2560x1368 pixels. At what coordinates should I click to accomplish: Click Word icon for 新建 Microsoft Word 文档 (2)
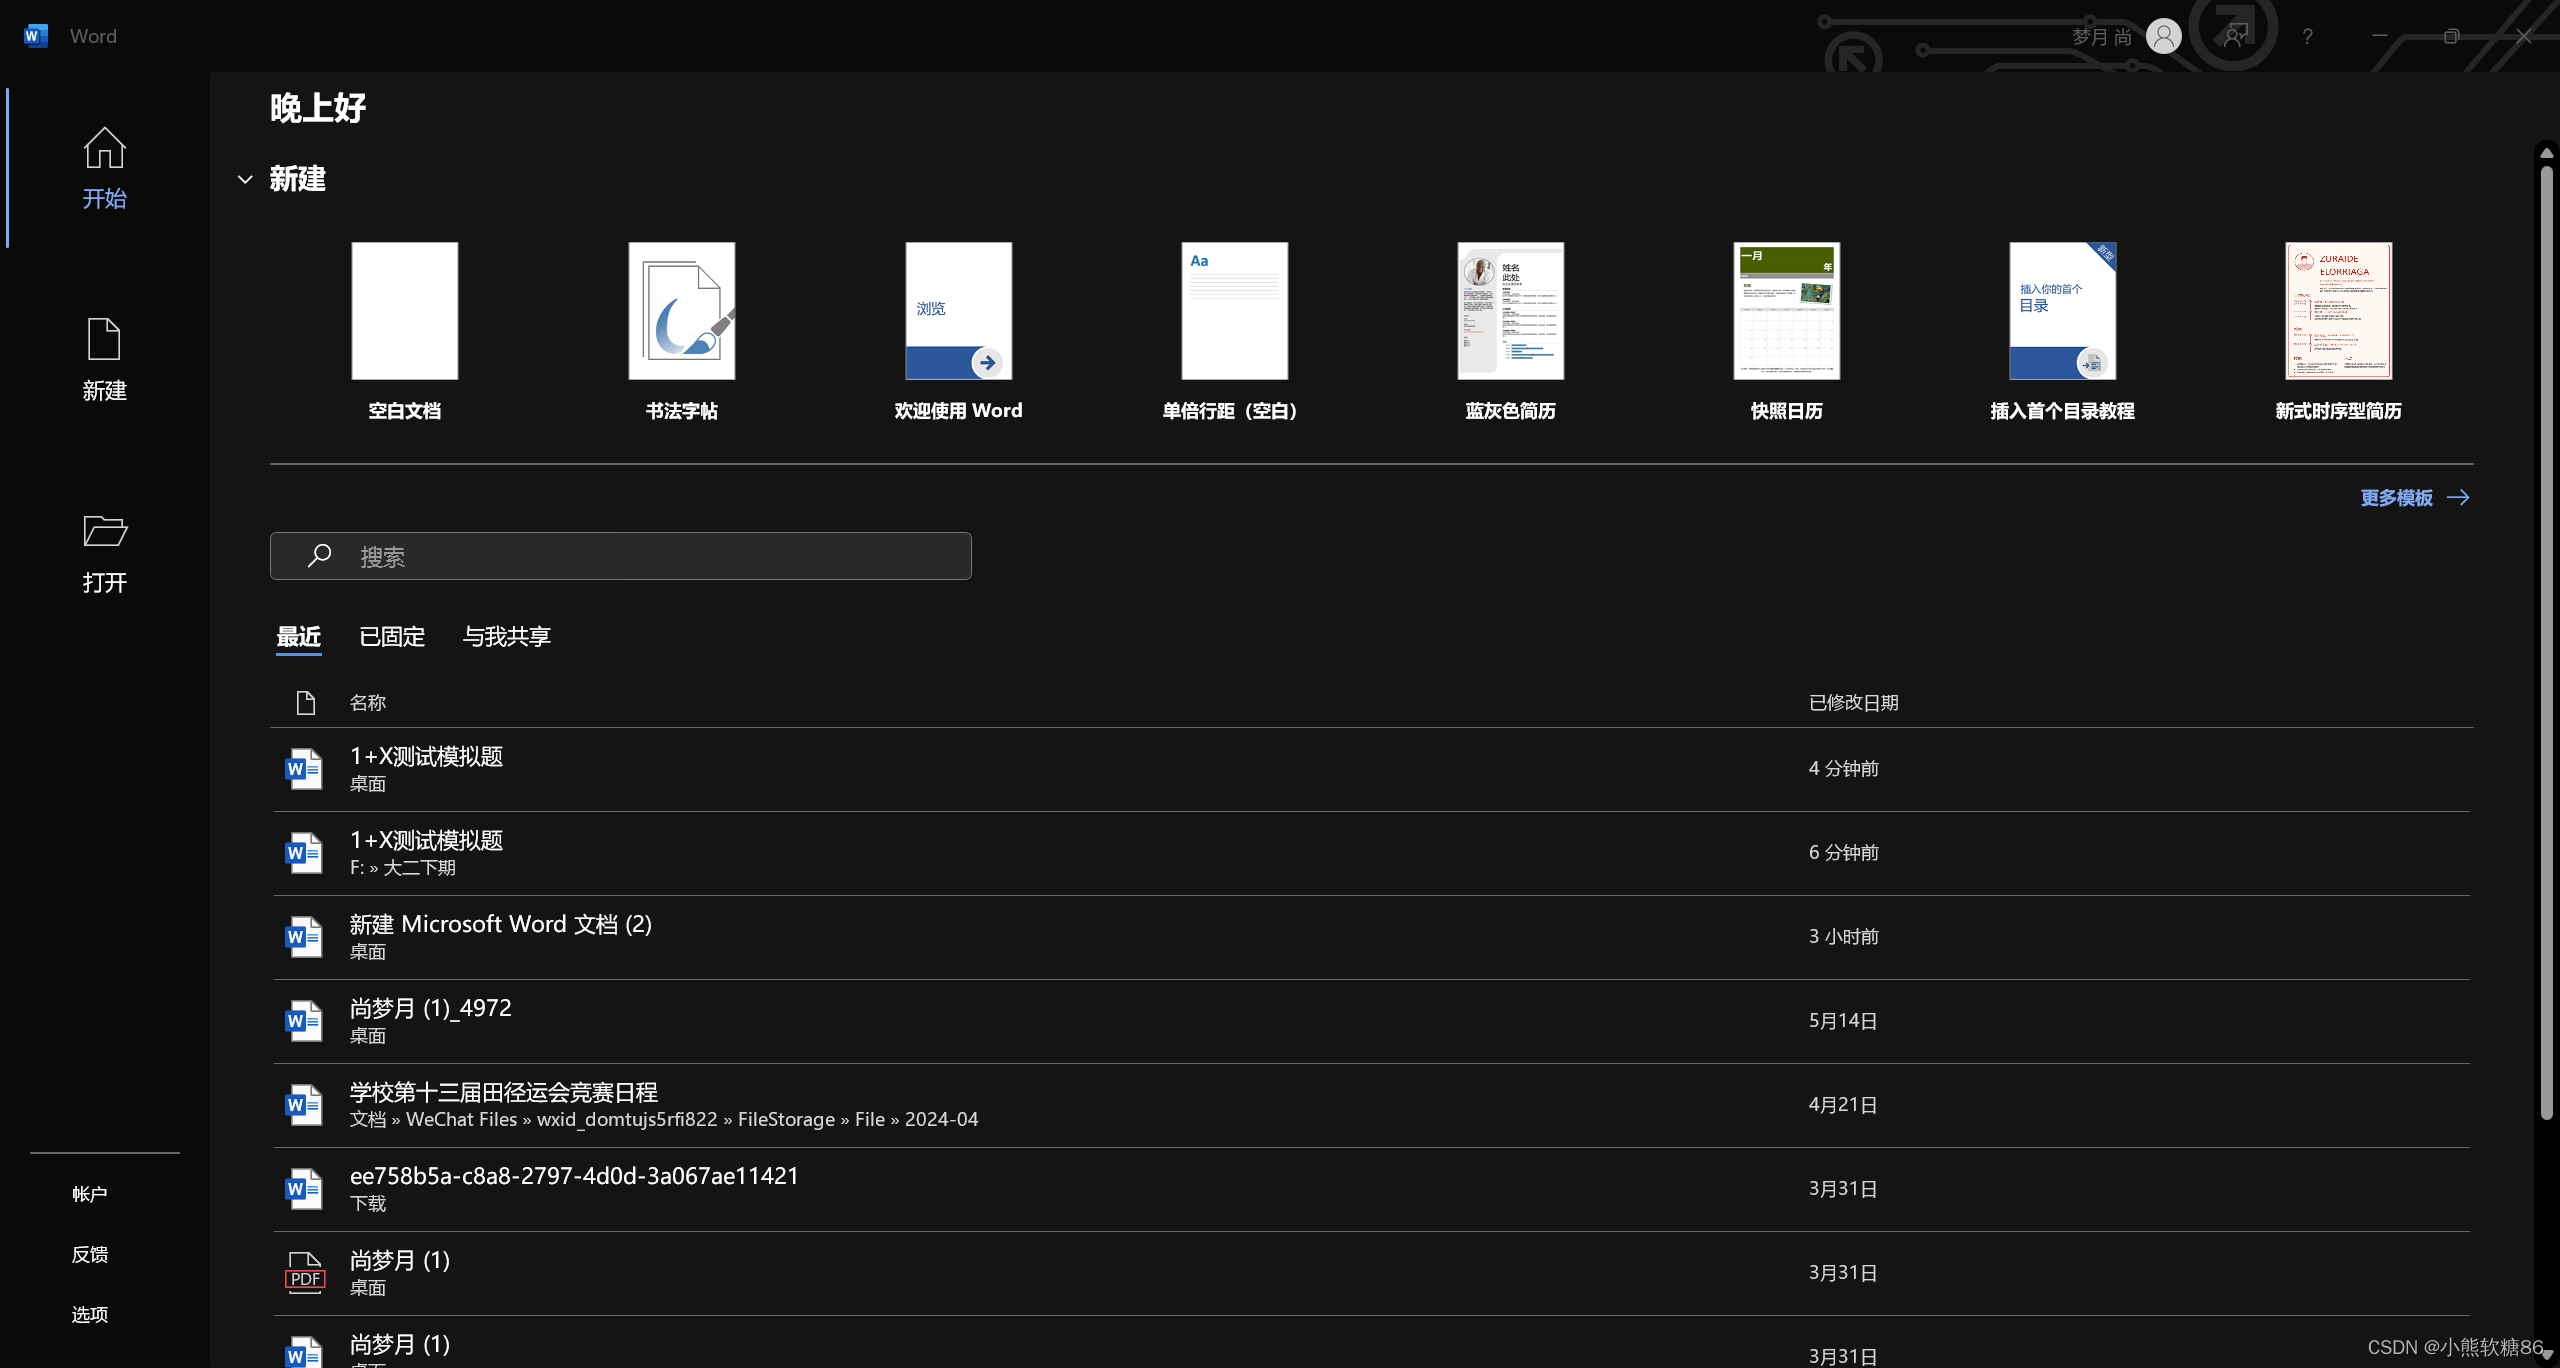point(304,937)
